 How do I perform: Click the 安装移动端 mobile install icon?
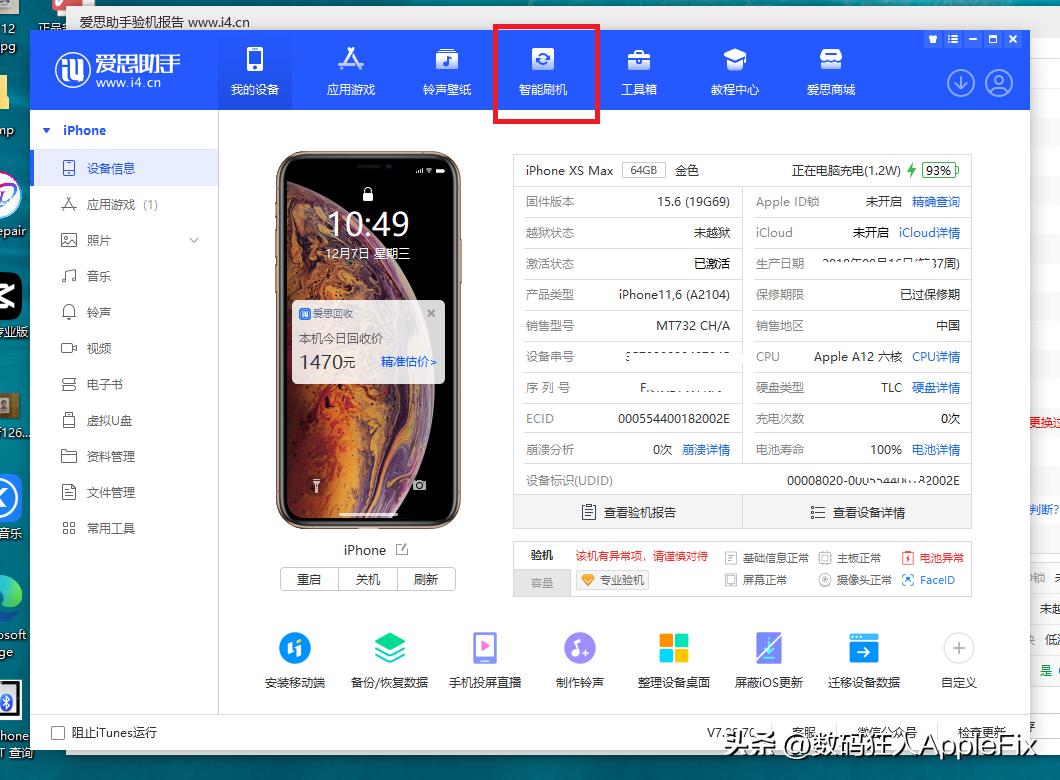[295, 648]
